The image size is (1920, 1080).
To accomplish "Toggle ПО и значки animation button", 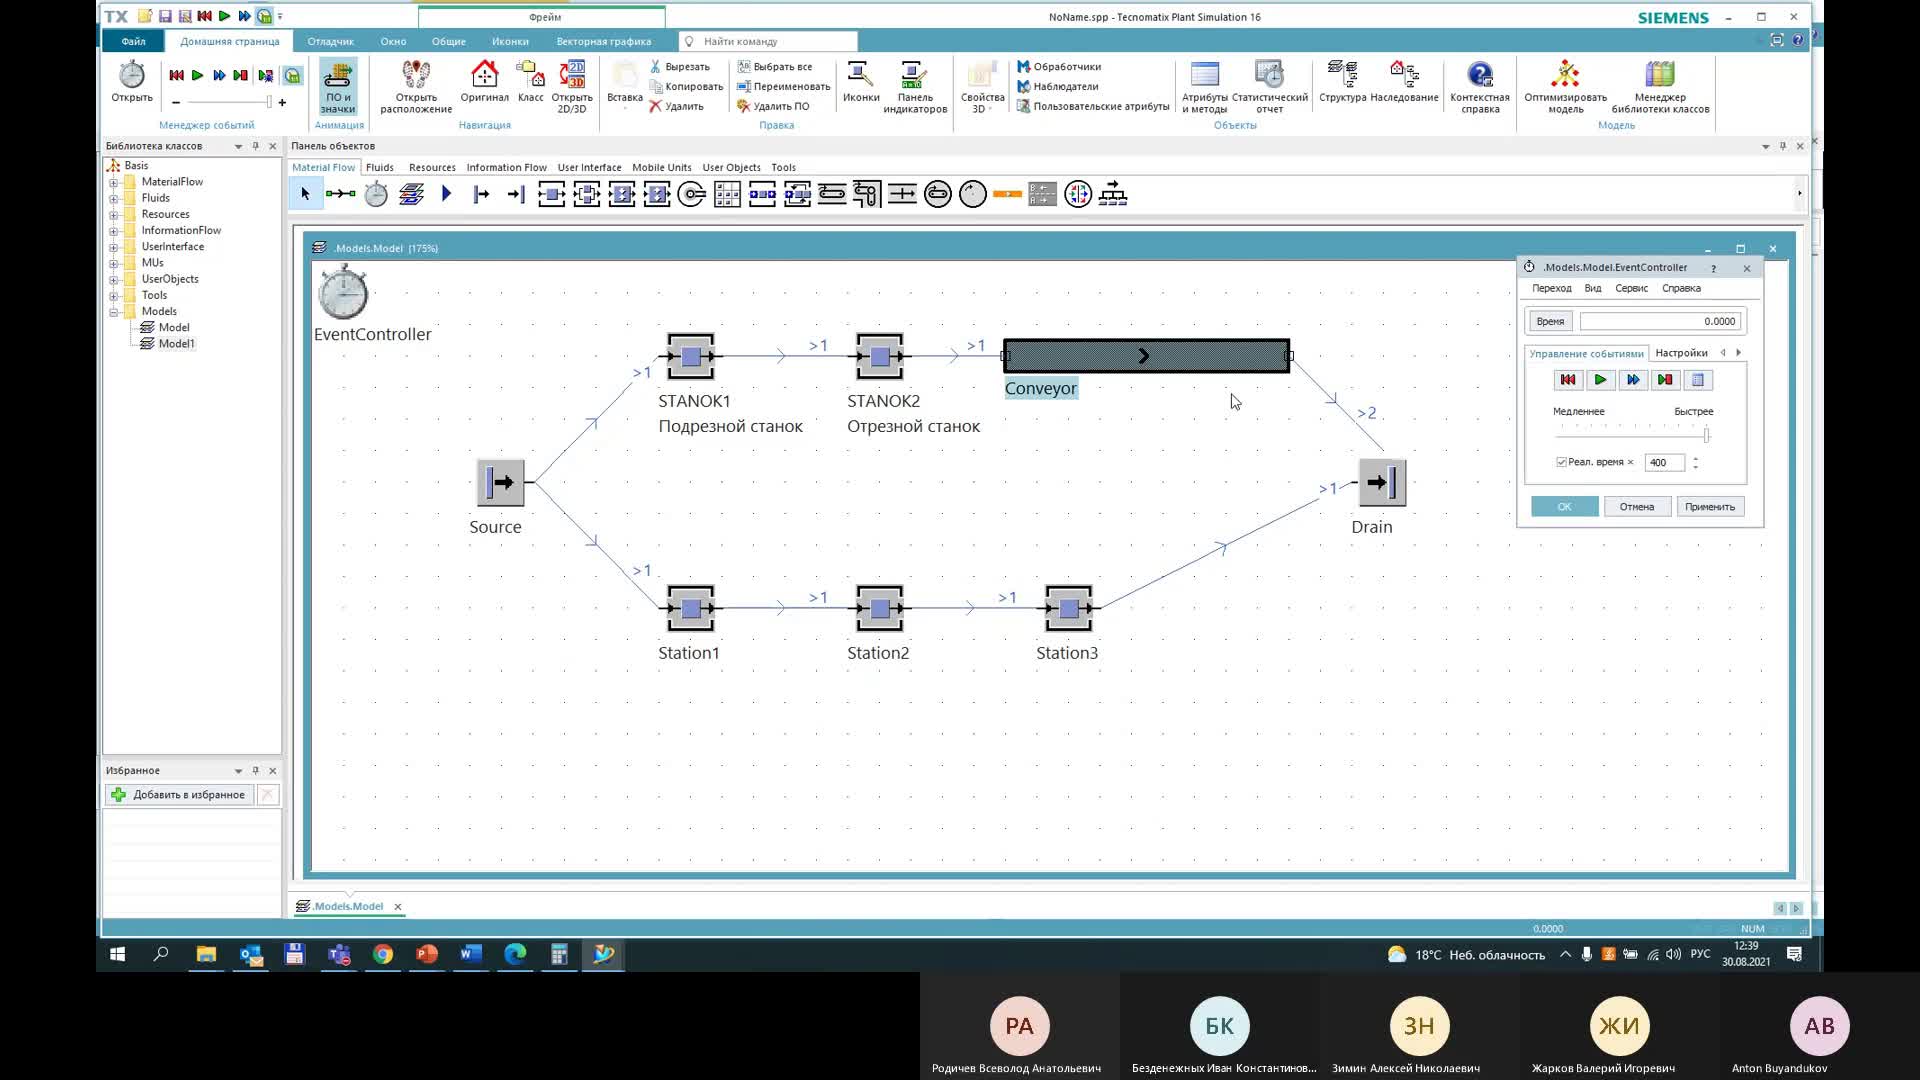I will (x=338, y=87).
